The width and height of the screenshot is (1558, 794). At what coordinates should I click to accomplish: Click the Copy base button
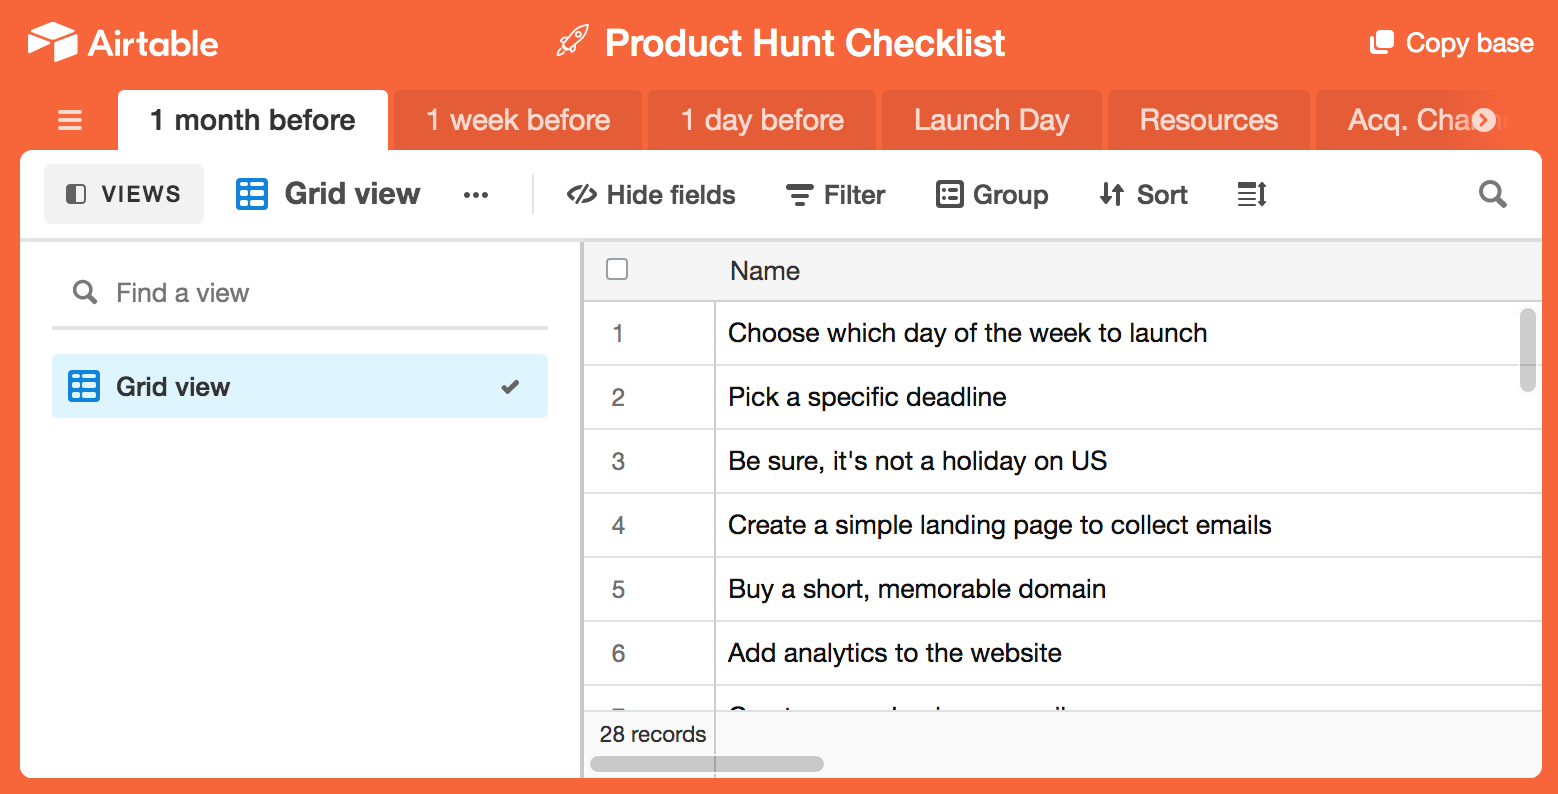[1452, 43]
